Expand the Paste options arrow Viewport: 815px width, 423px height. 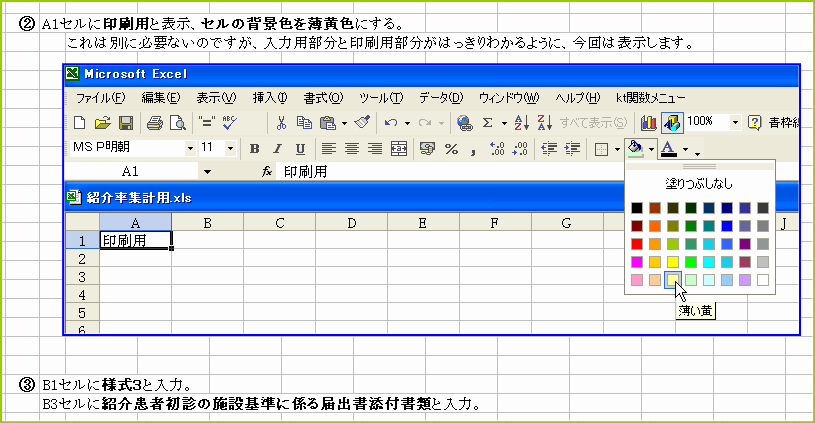click(x=344, y=124)
